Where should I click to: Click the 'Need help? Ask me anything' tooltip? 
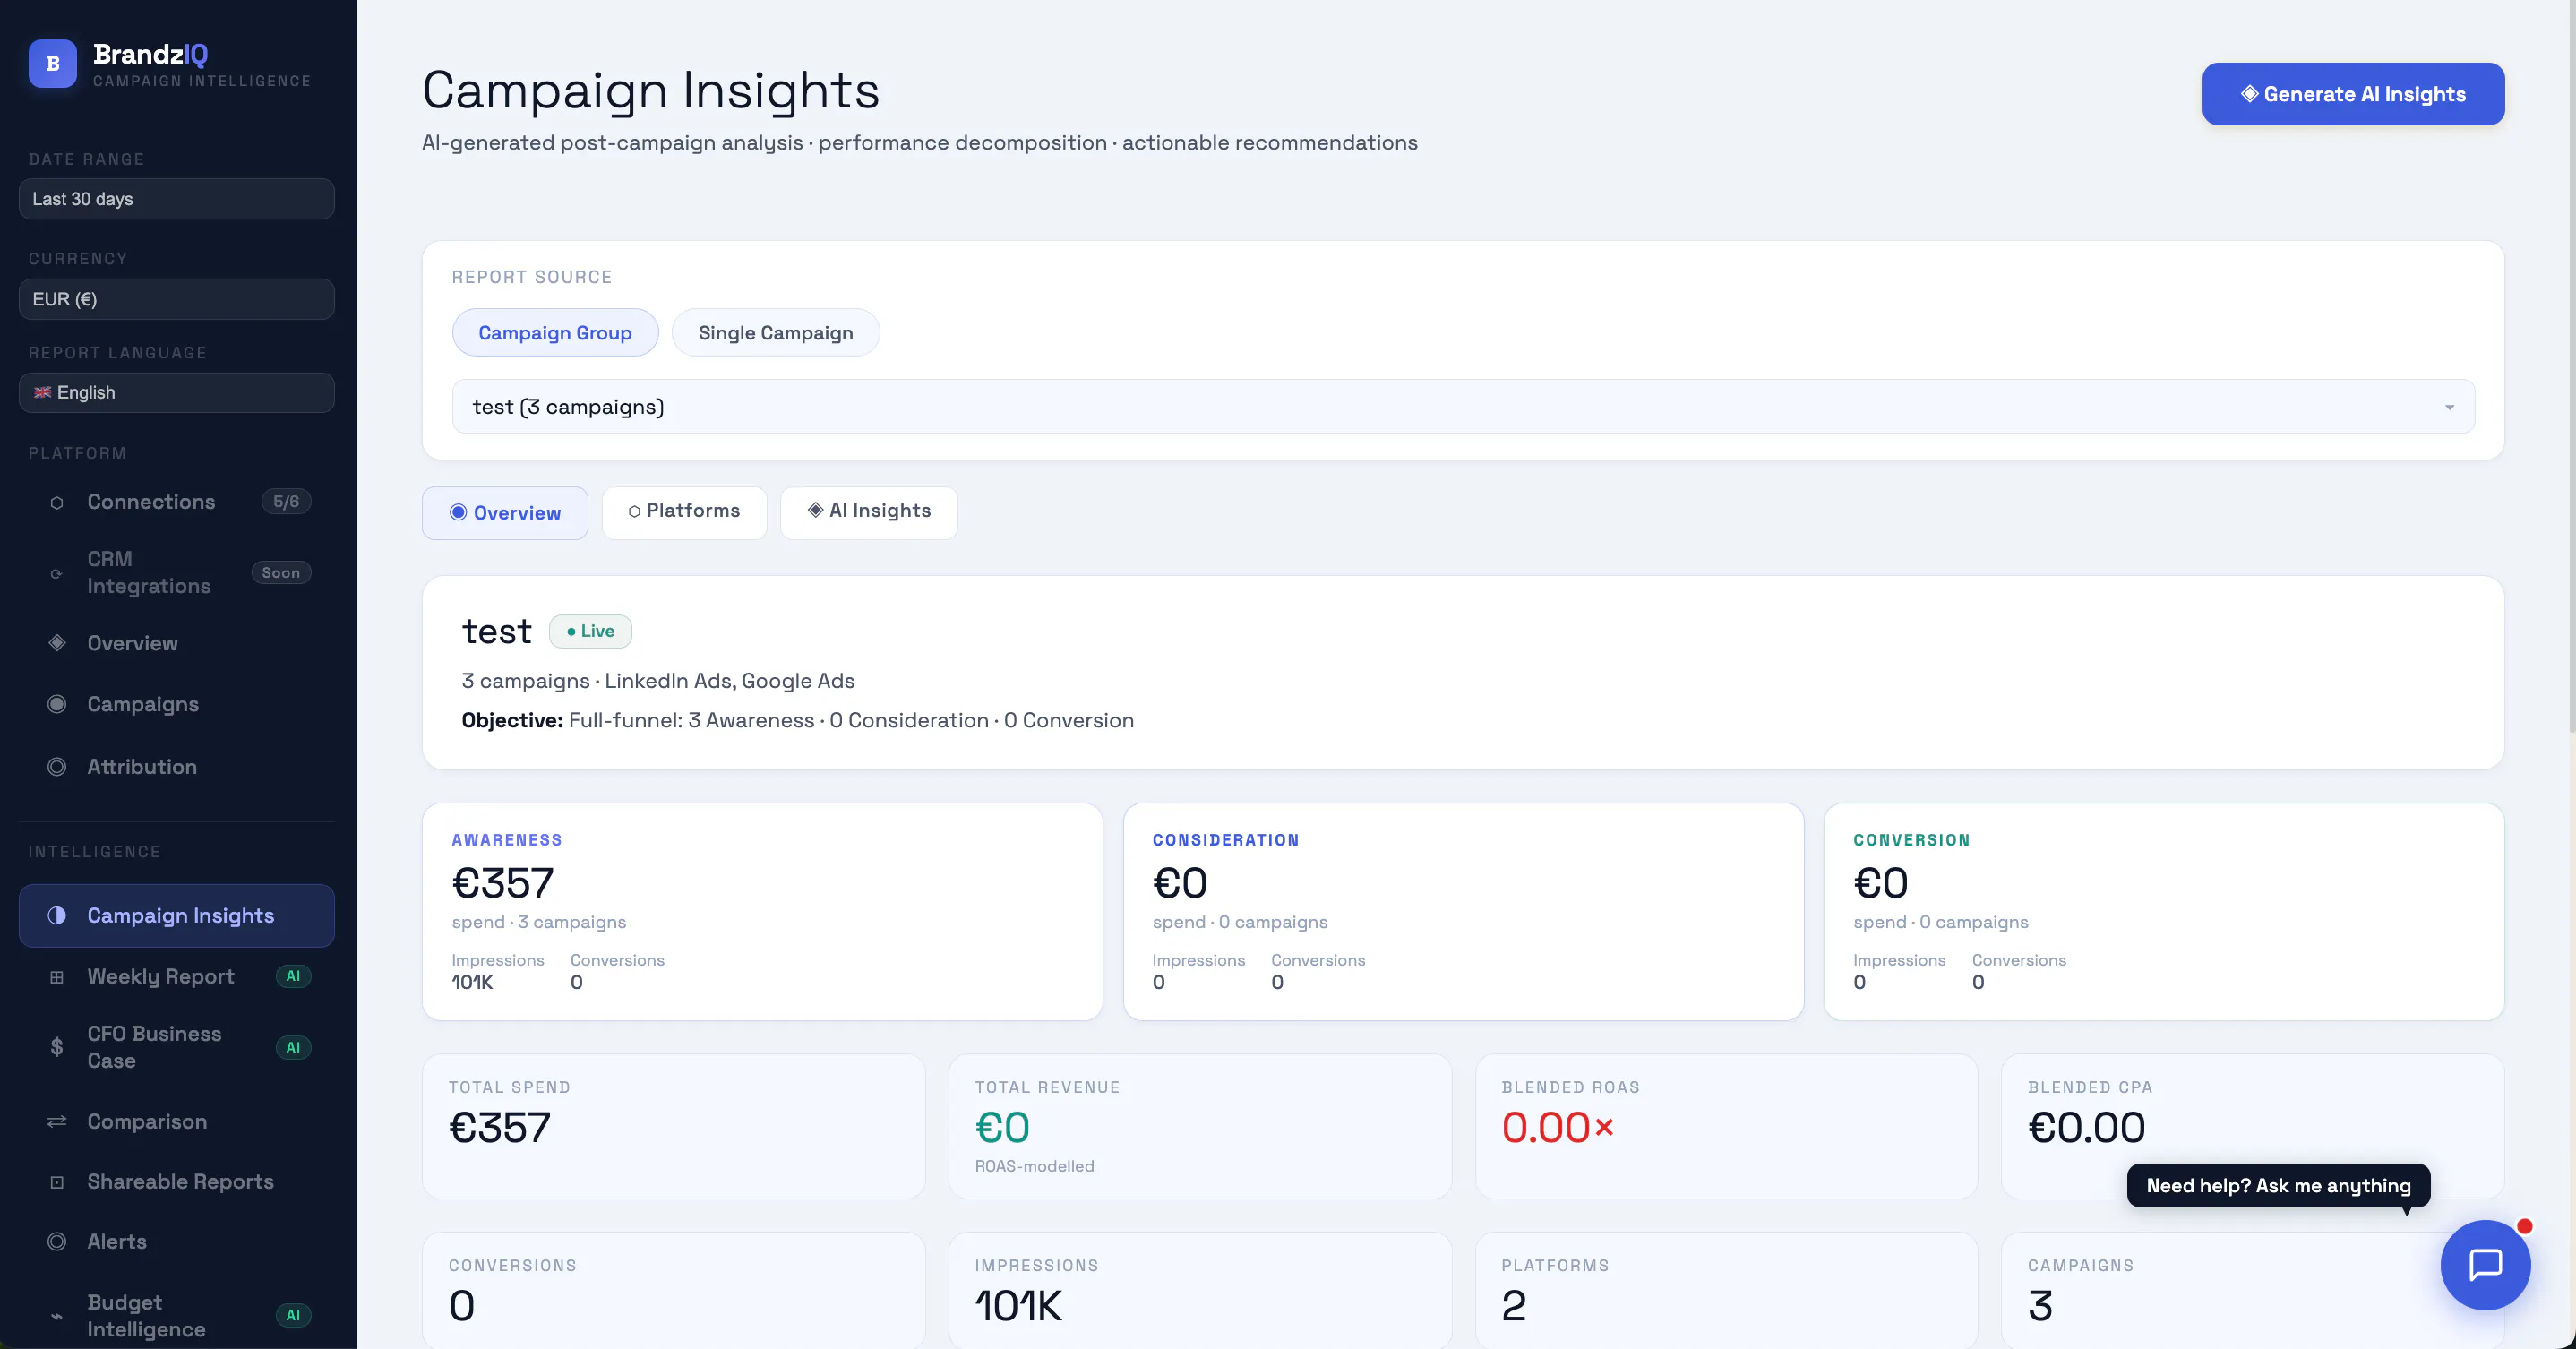coord(2278,1185)
